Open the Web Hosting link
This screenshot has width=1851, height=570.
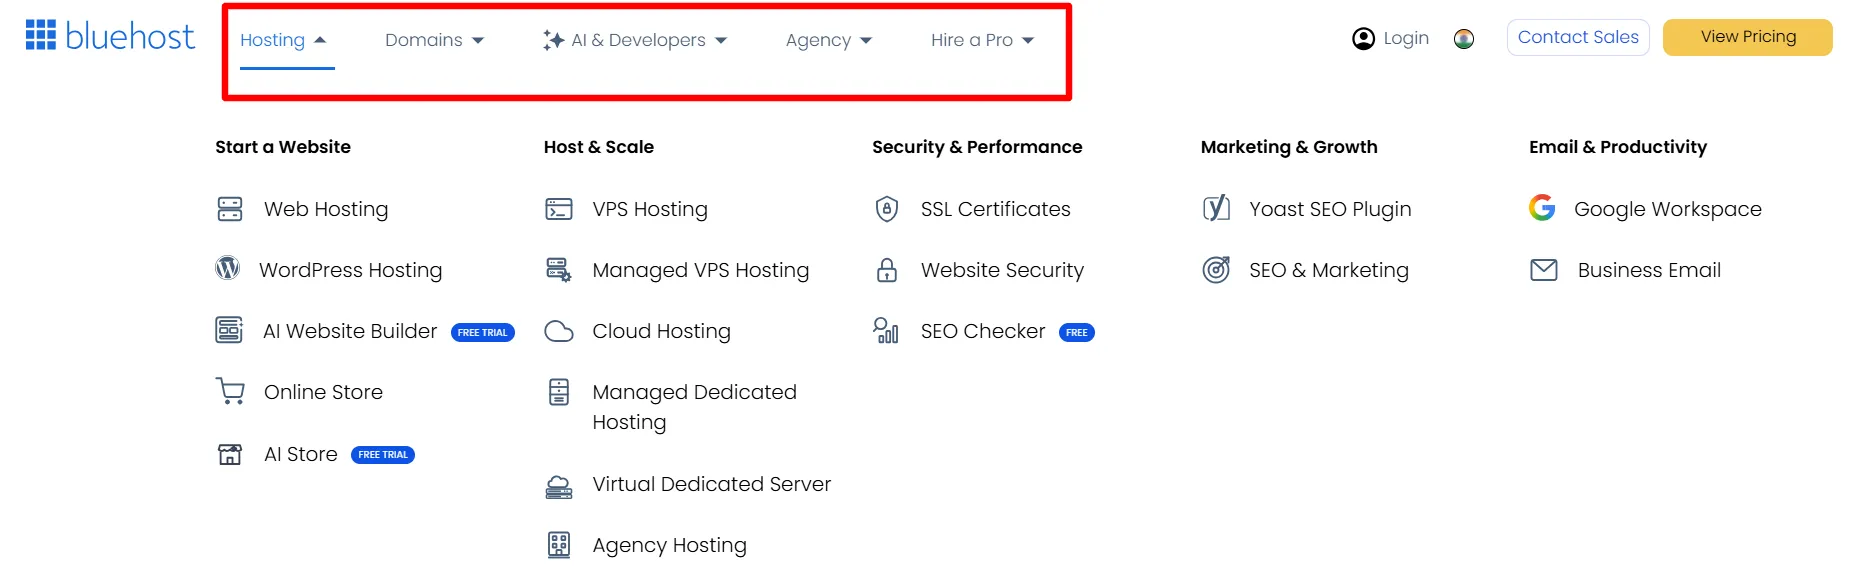click(x=326, y=209)
